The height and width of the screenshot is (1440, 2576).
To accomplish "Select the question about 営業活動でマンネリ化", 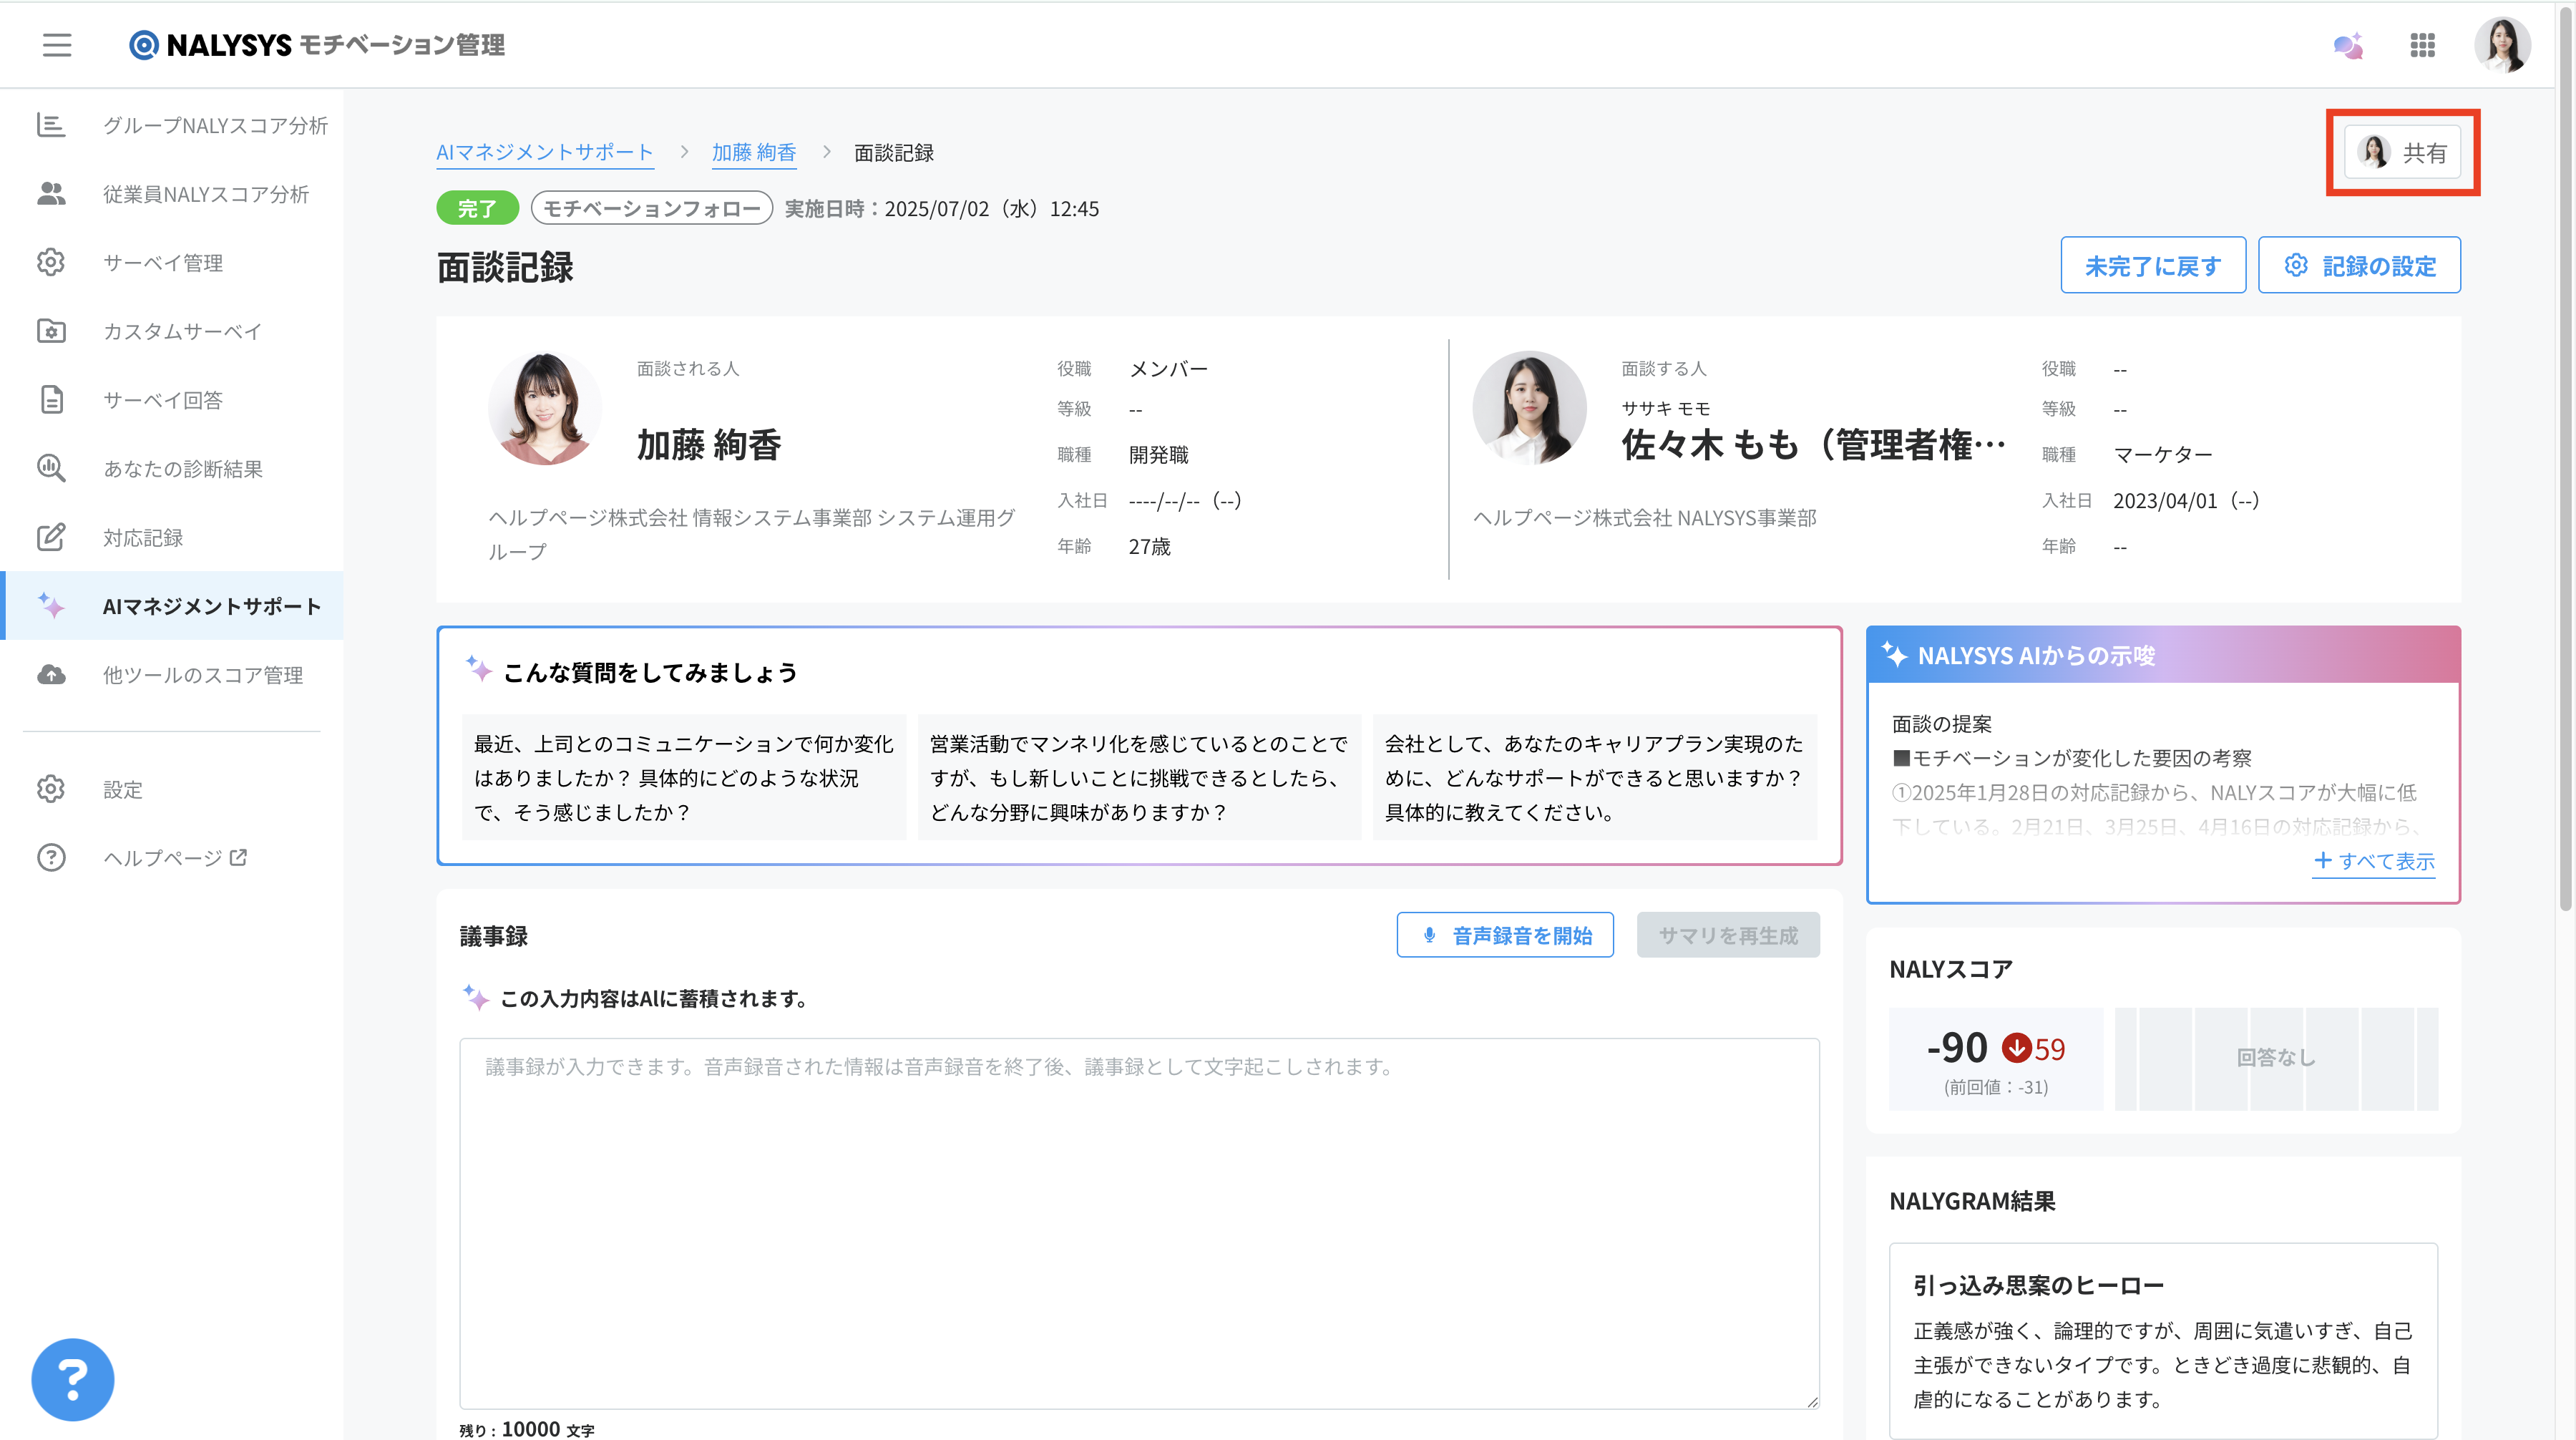I will click(x=1139, y=777).
